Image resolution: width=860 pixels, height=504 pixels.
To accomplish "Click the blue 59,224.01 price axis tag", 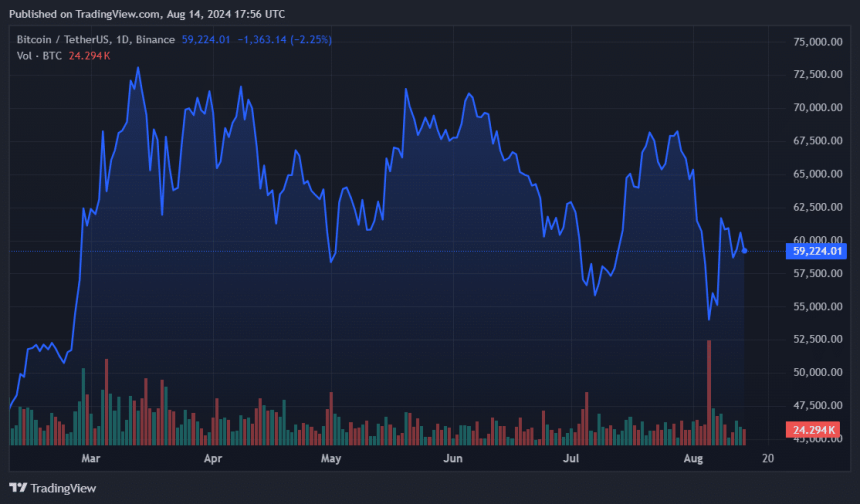I will coord(818,251).
